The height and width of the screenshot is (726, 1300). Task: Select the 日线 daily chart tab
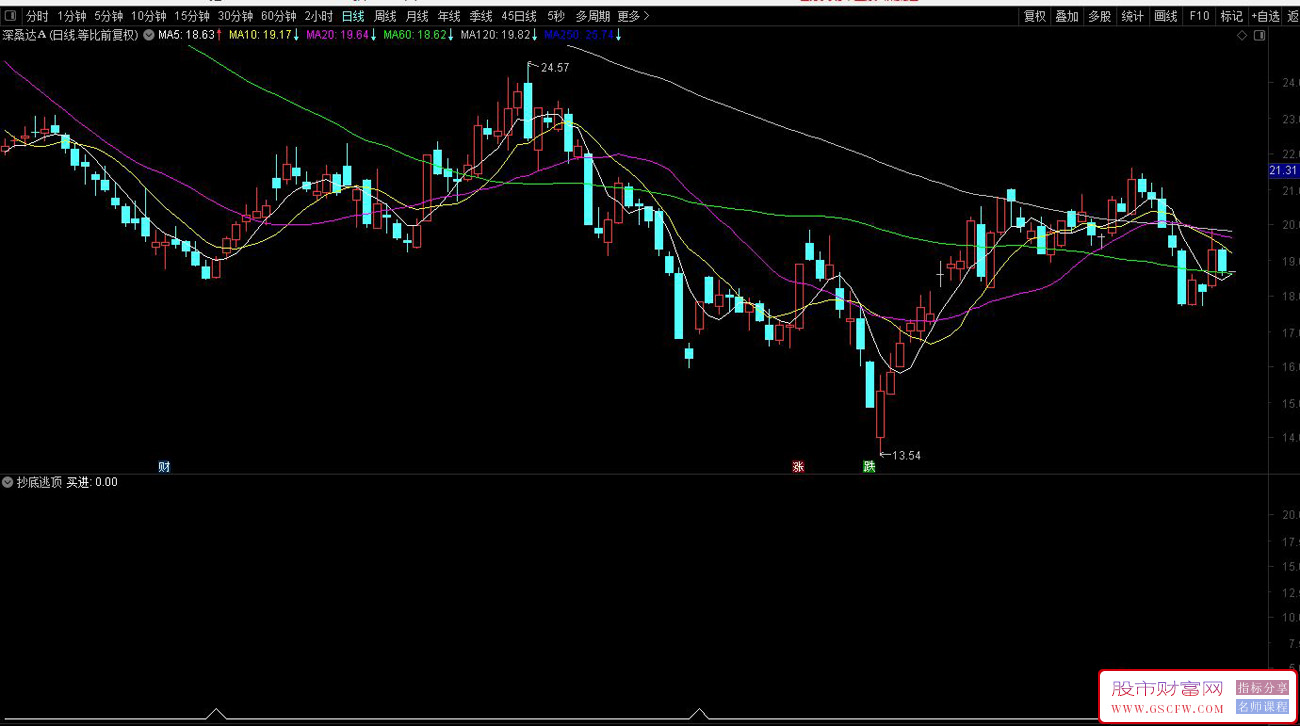353,16
